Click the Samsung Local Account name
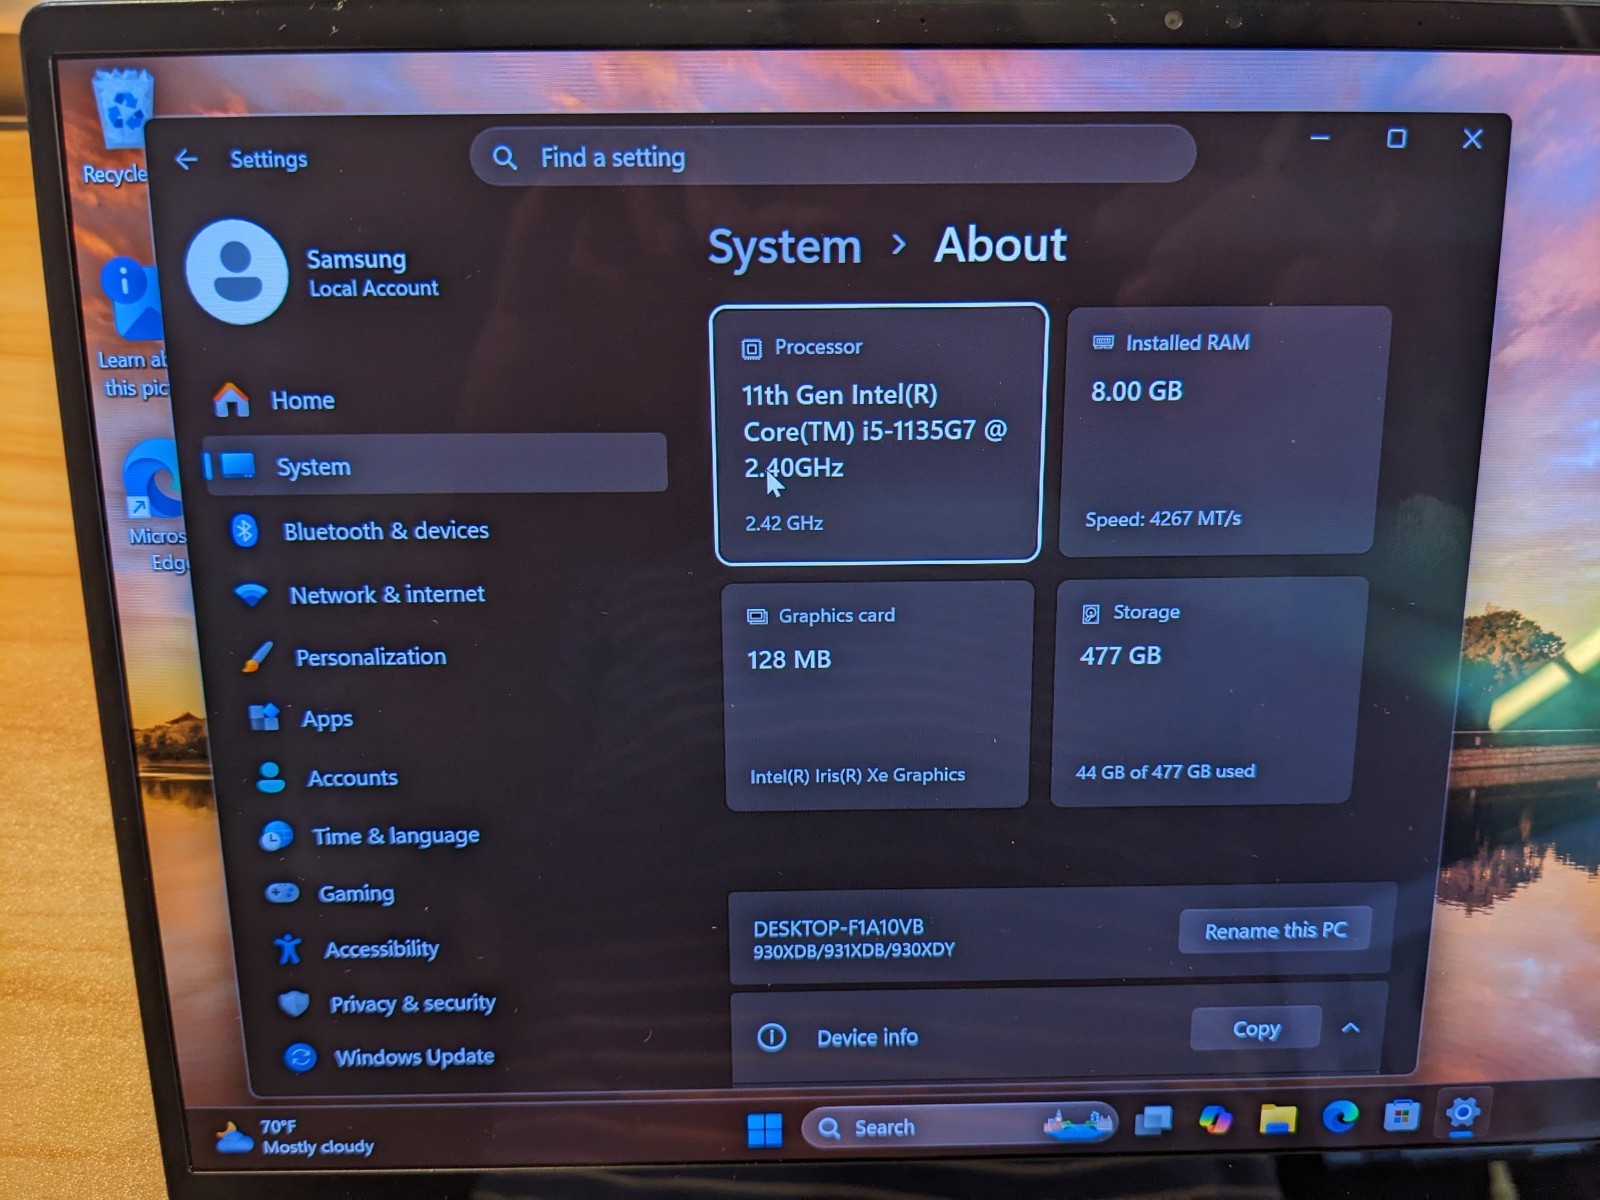Viewport: 1600px width, 1200px height. (x=372, y=273)
